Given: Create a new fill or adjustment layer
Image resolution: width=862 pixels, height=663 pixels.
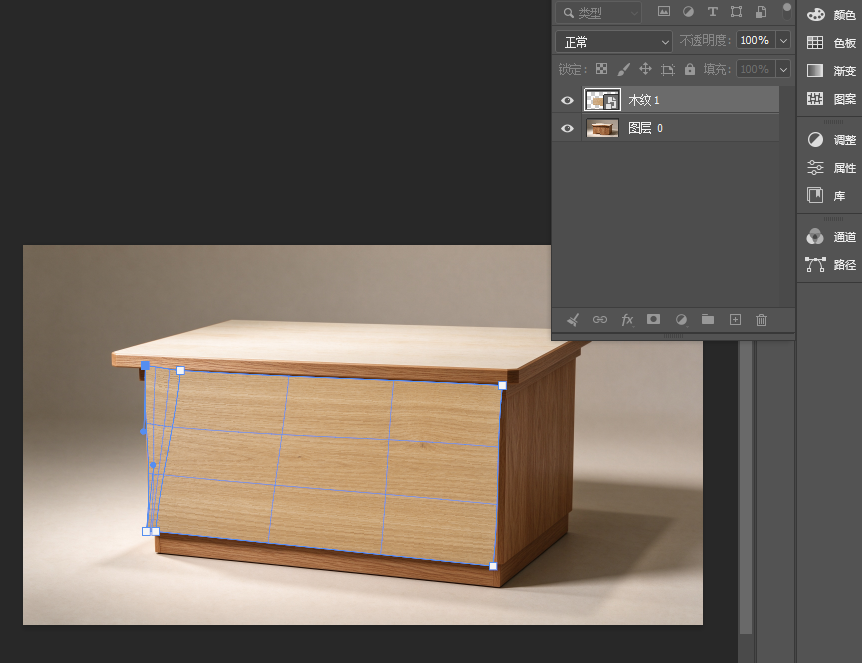Looking at the screenshot, I should (681, 319).
